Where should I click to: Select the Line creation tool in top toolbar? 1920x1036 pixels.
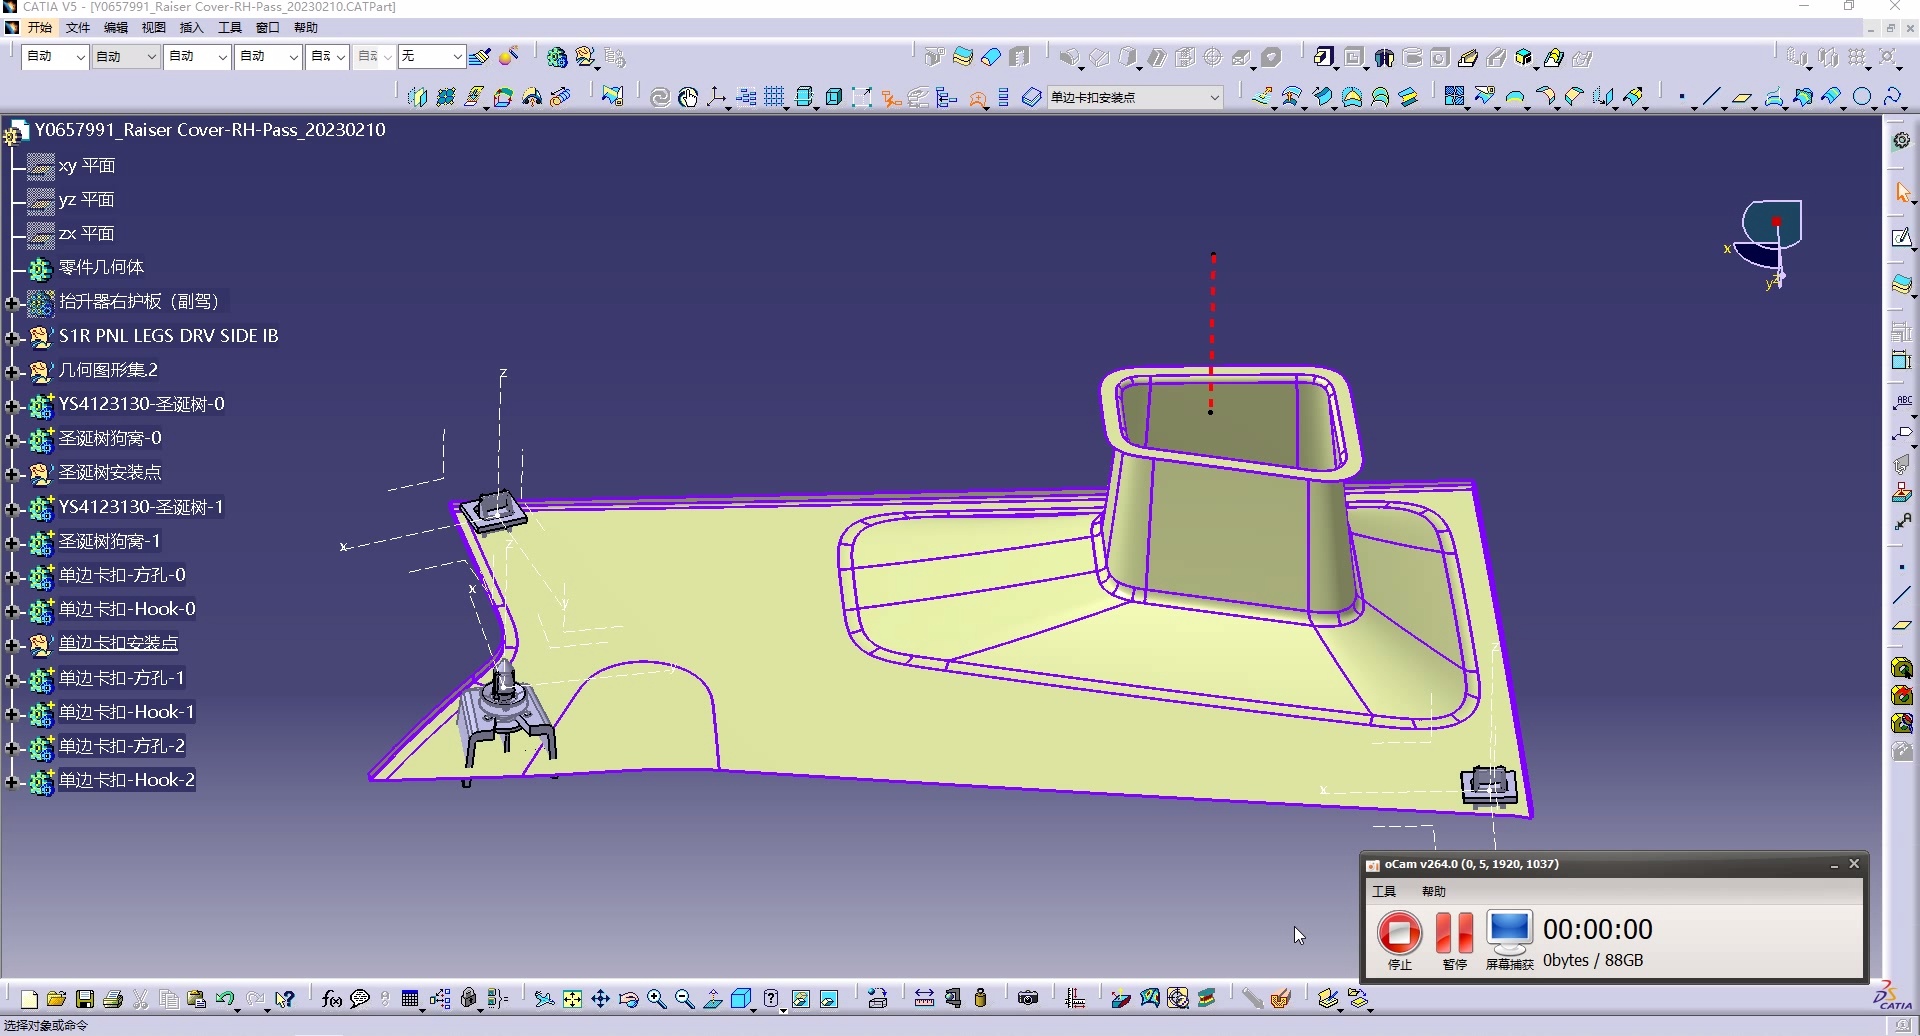pyautogui.click(x=1711, y=97)
